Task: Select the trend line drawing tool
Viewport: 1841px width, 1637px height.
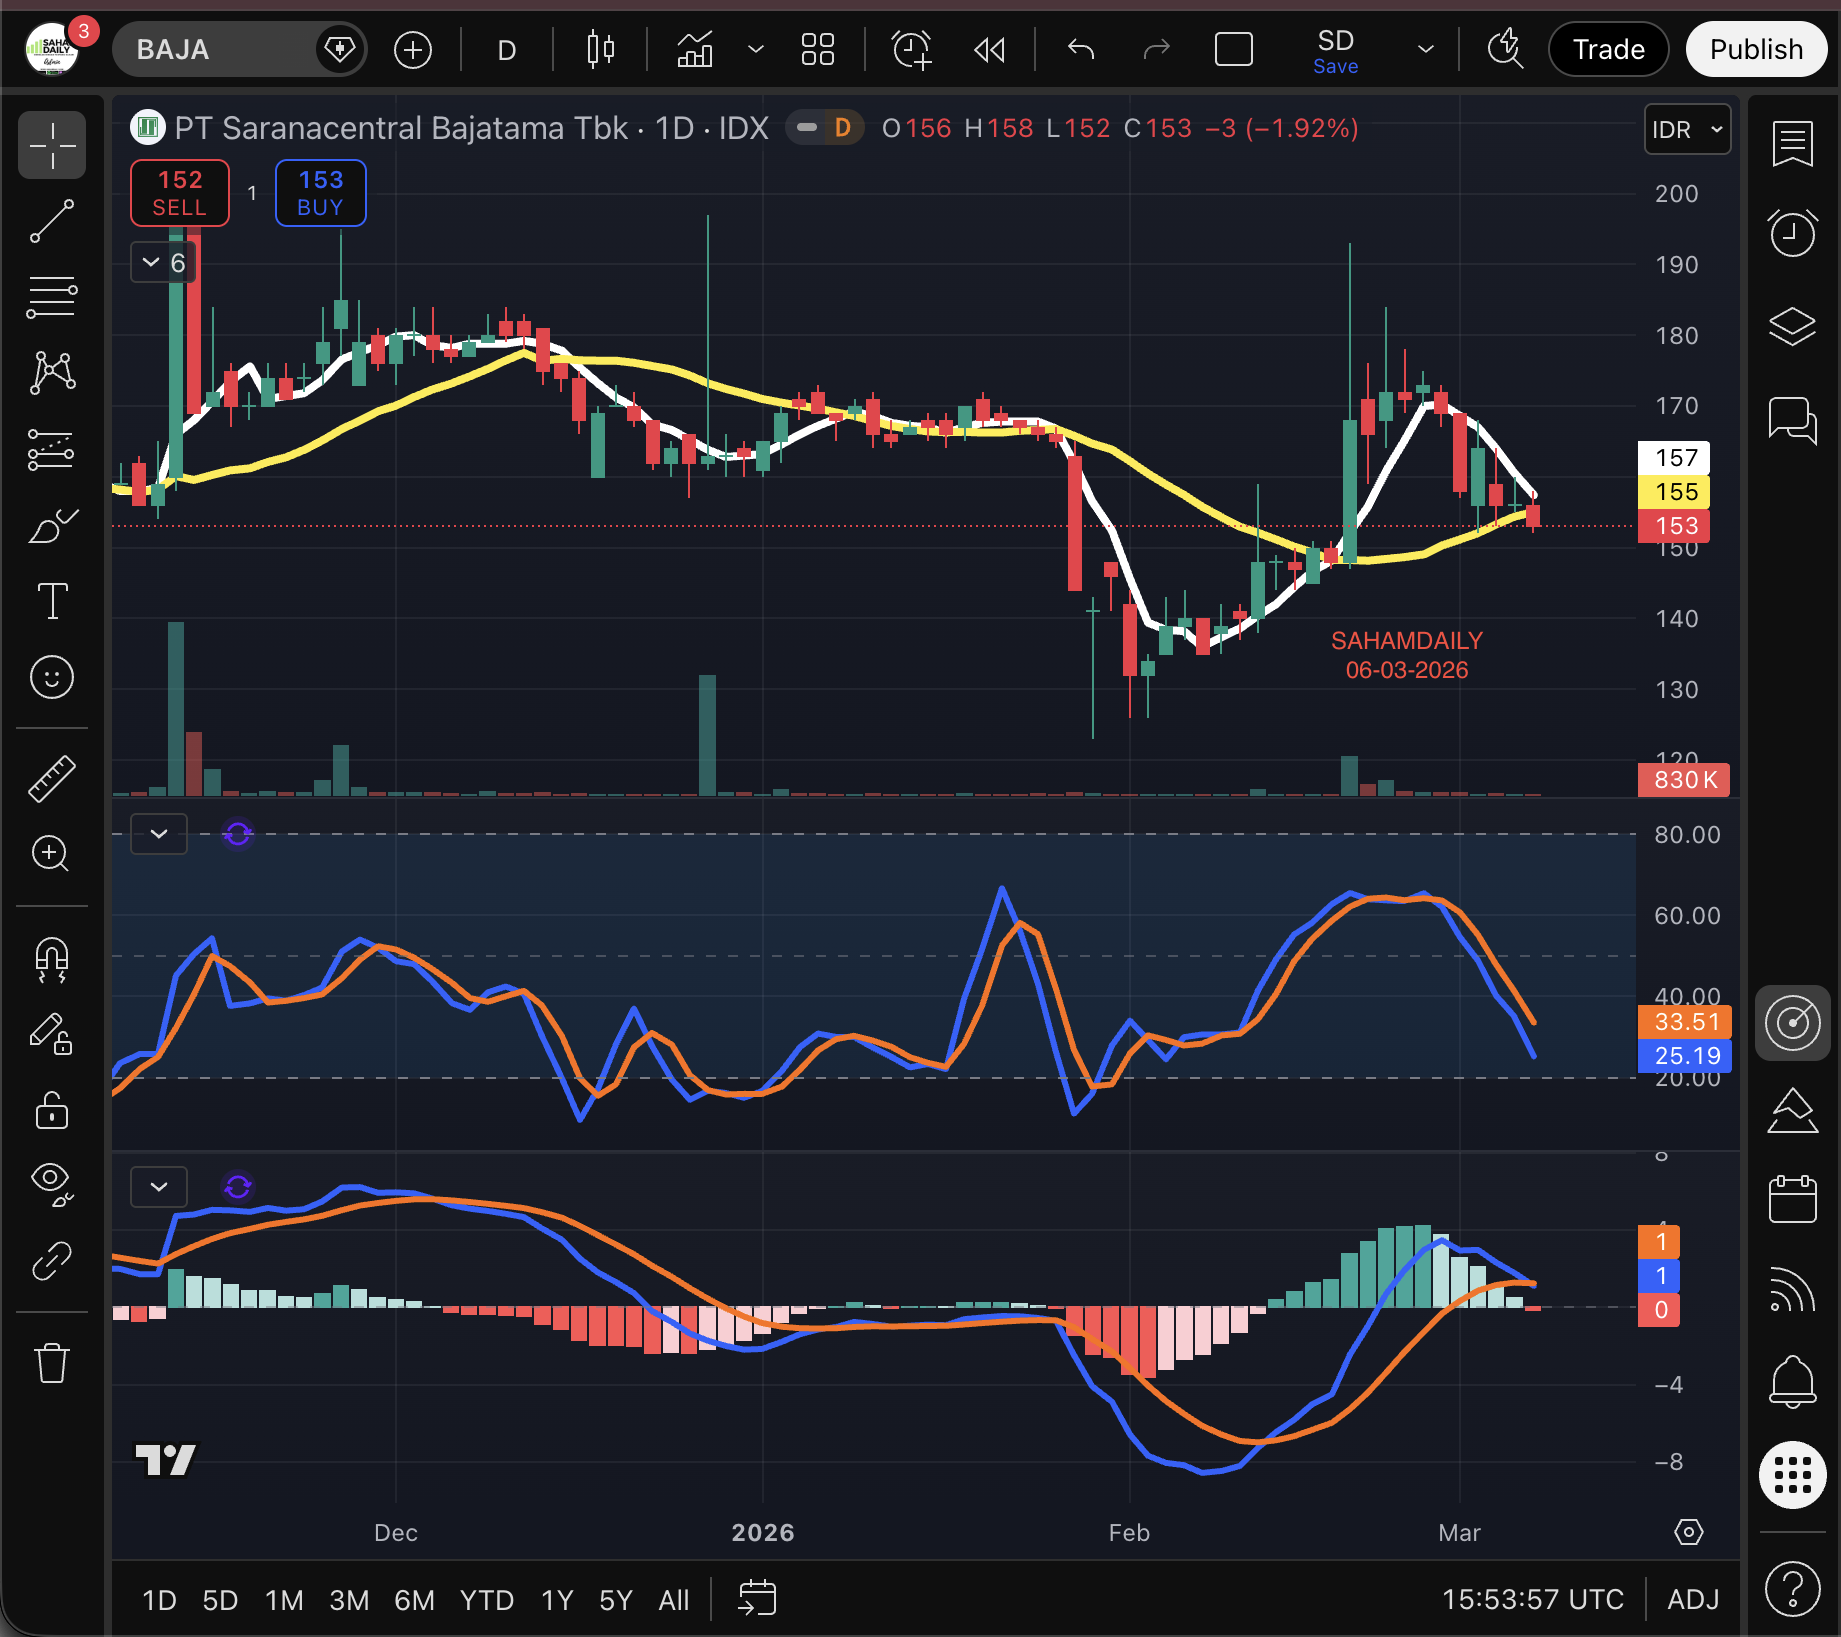Action: [52, 221]
